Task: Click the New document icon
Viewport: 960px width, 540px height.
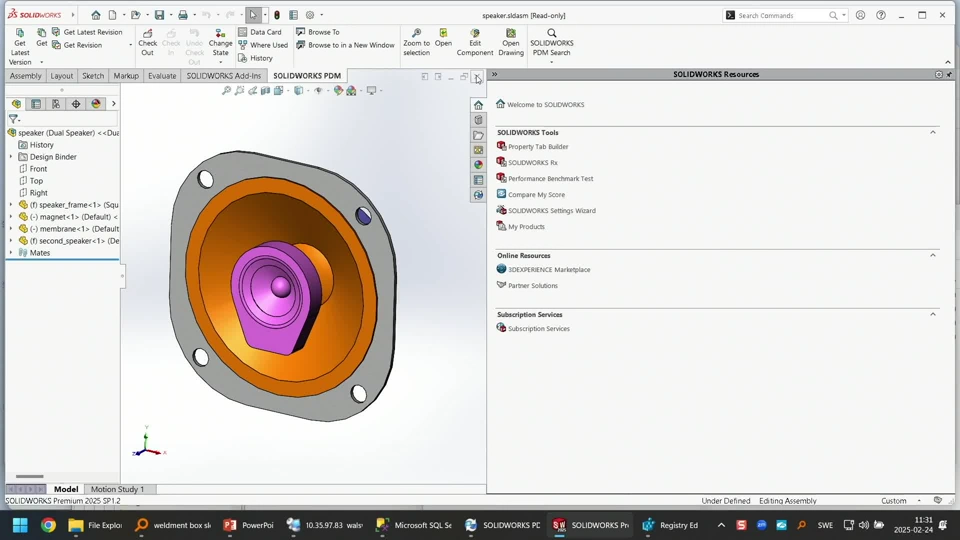Action: (x=113, y=15)
